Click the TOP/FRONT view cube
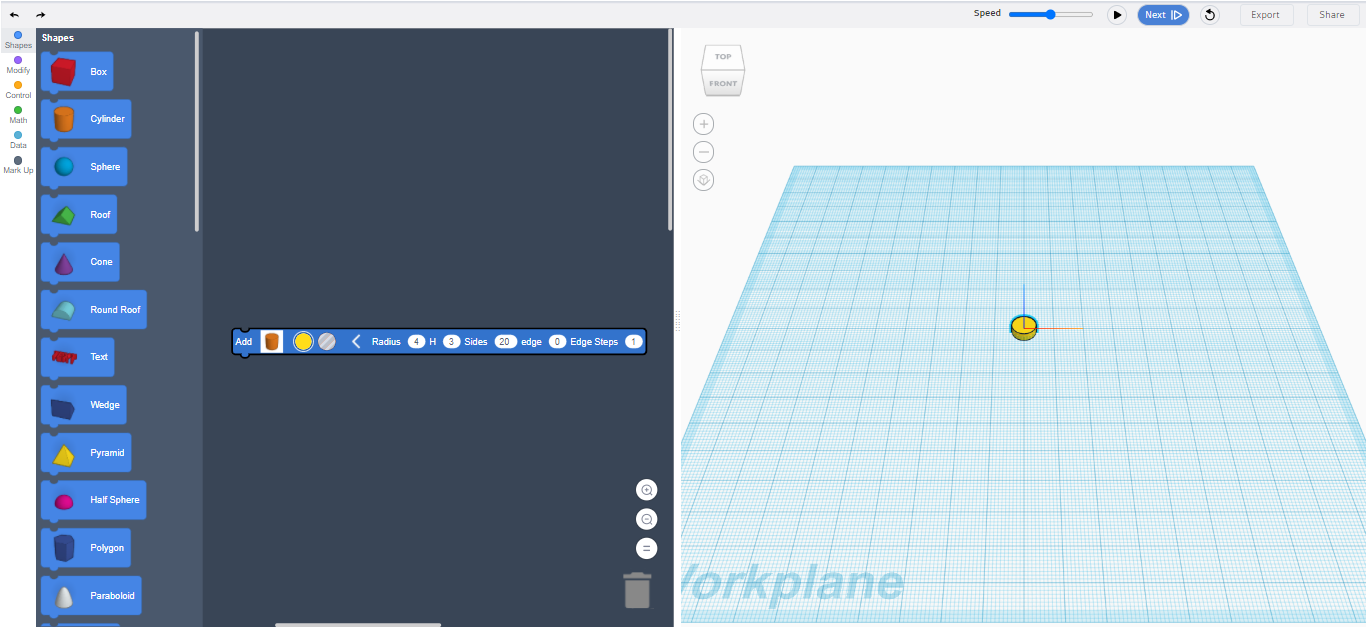The image size is (1368, 627). (722, 70)
